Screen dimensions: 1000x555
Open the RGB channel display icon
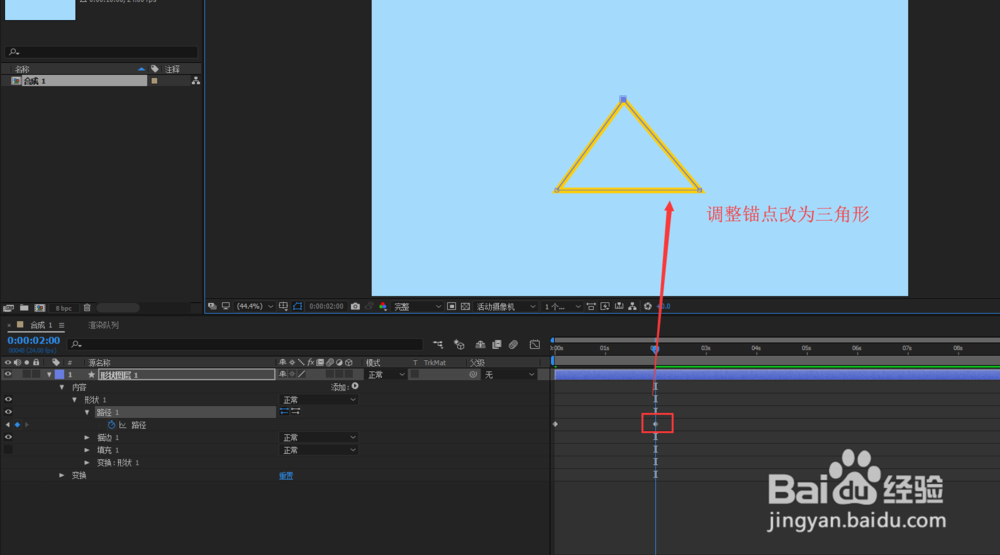[x=383, y=307]
